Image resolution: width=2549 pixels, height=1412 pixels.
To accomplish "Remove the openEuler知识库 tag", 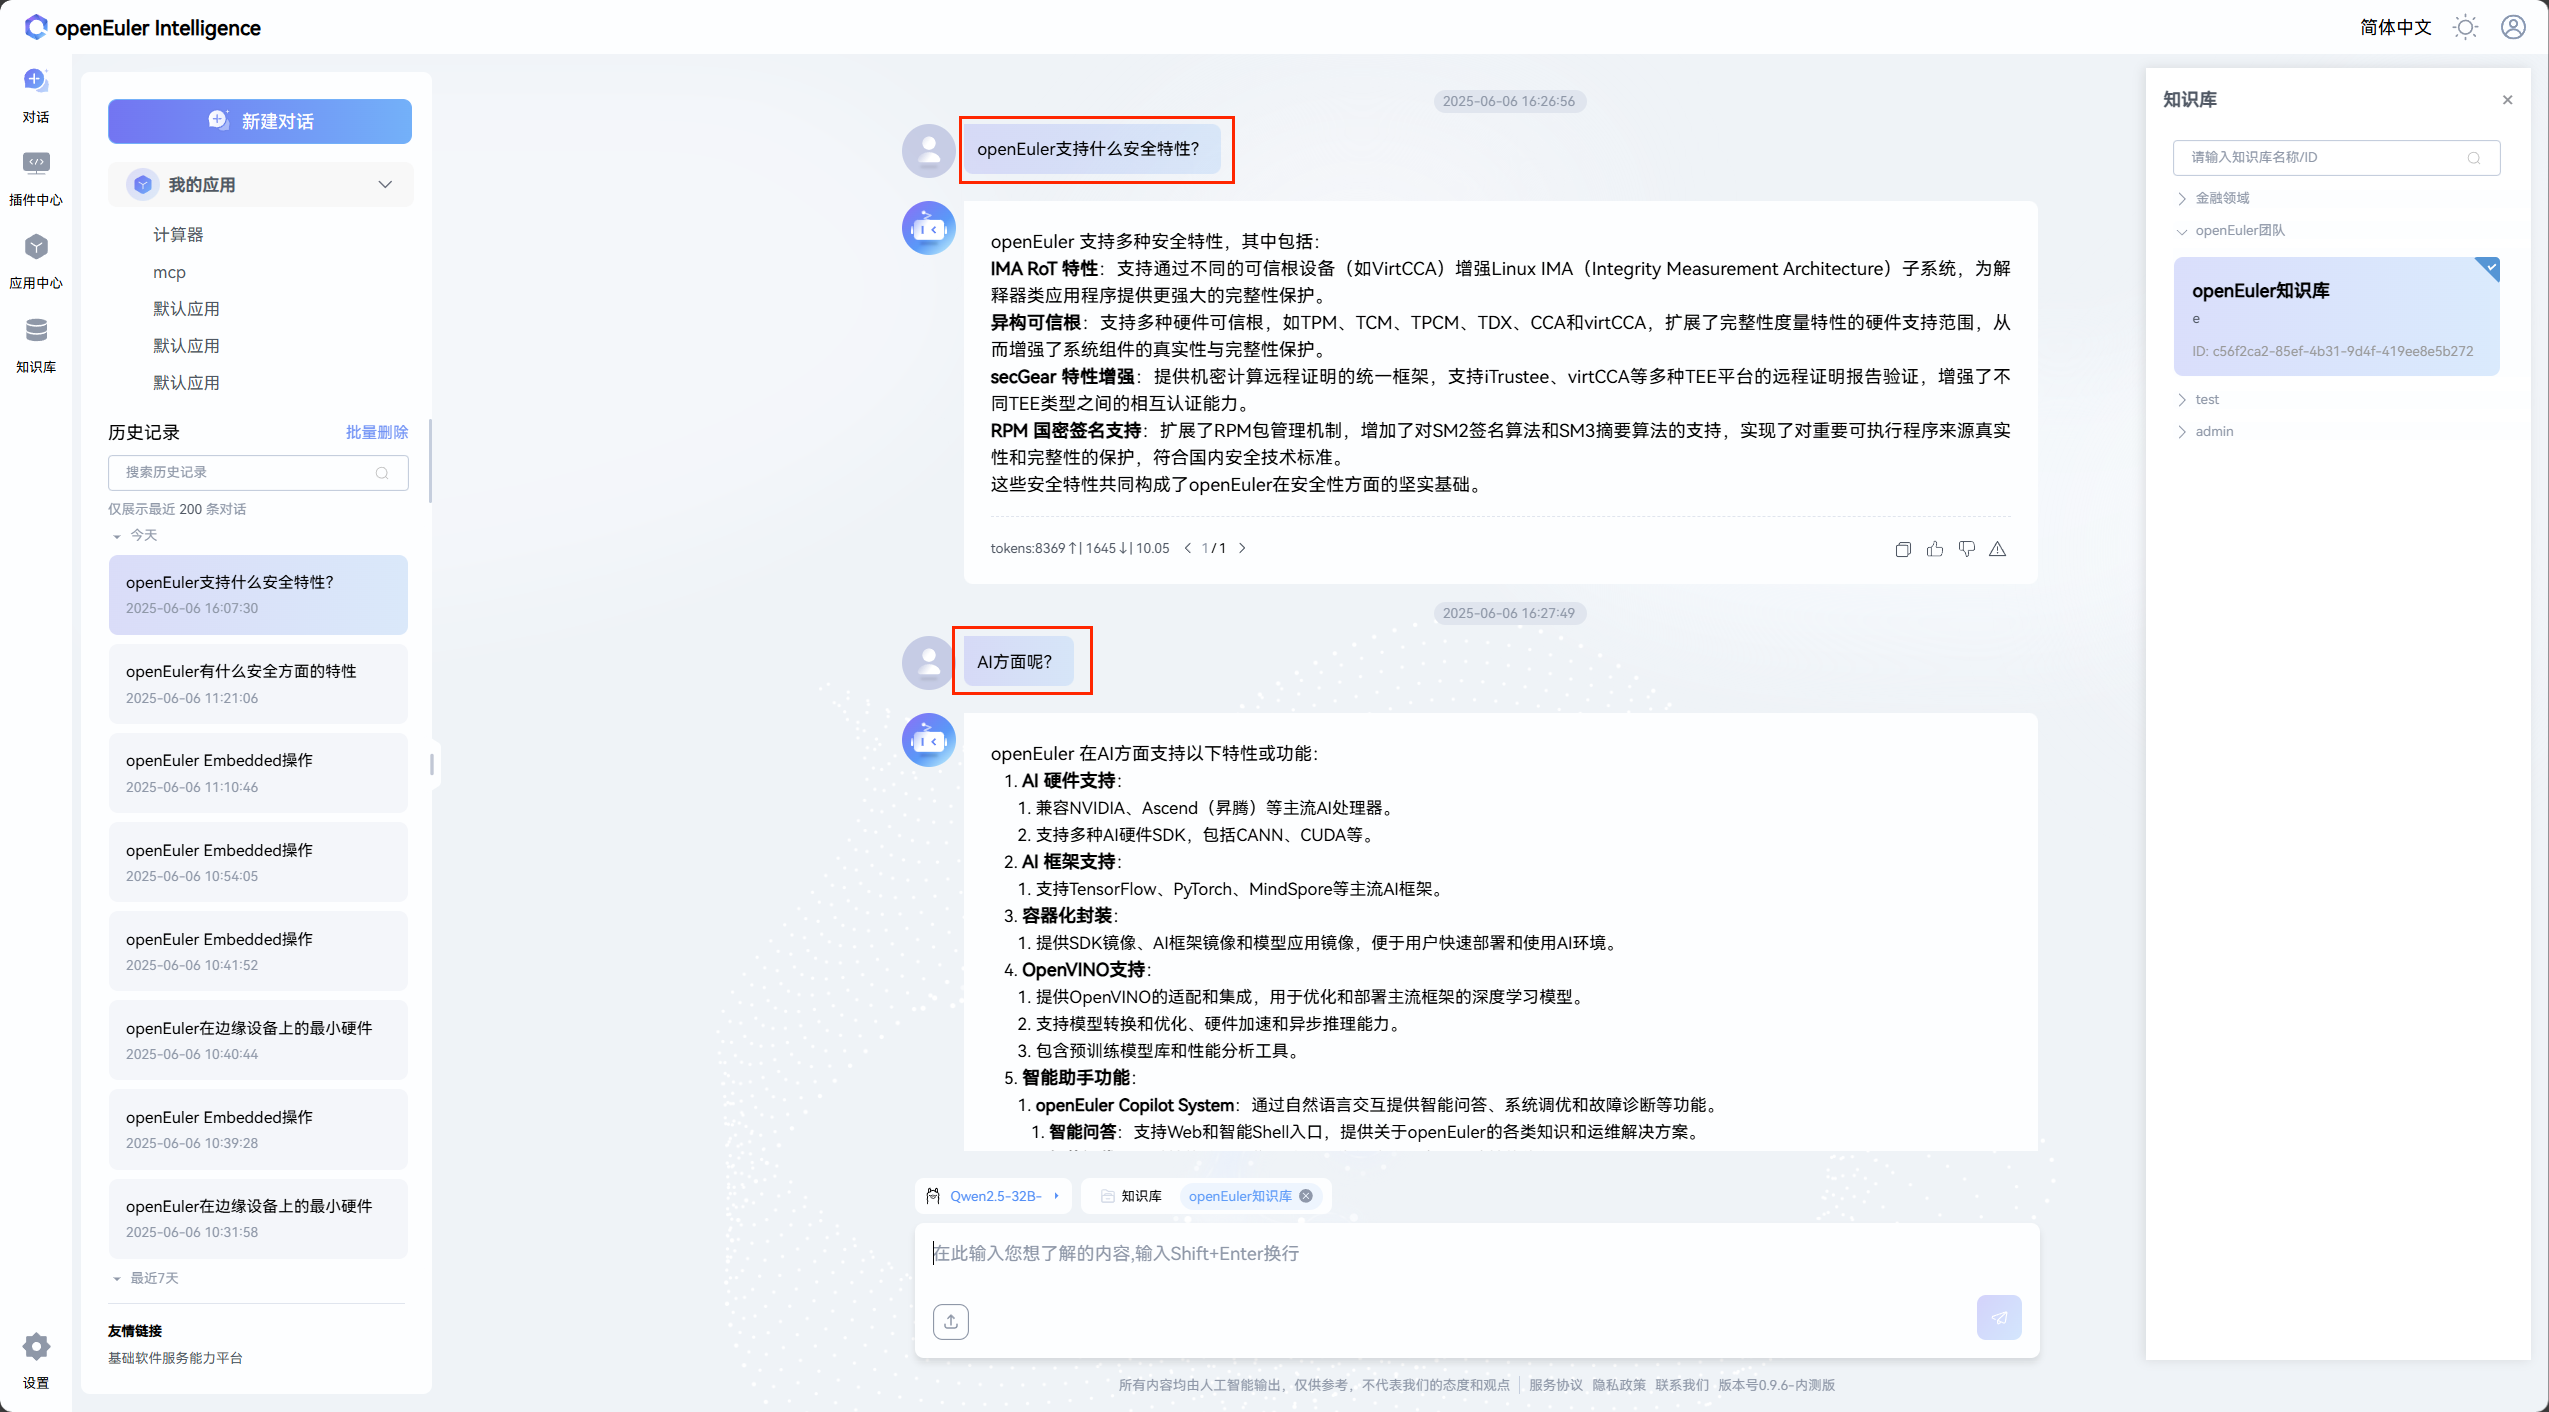I will [x=1306, y=1196].
